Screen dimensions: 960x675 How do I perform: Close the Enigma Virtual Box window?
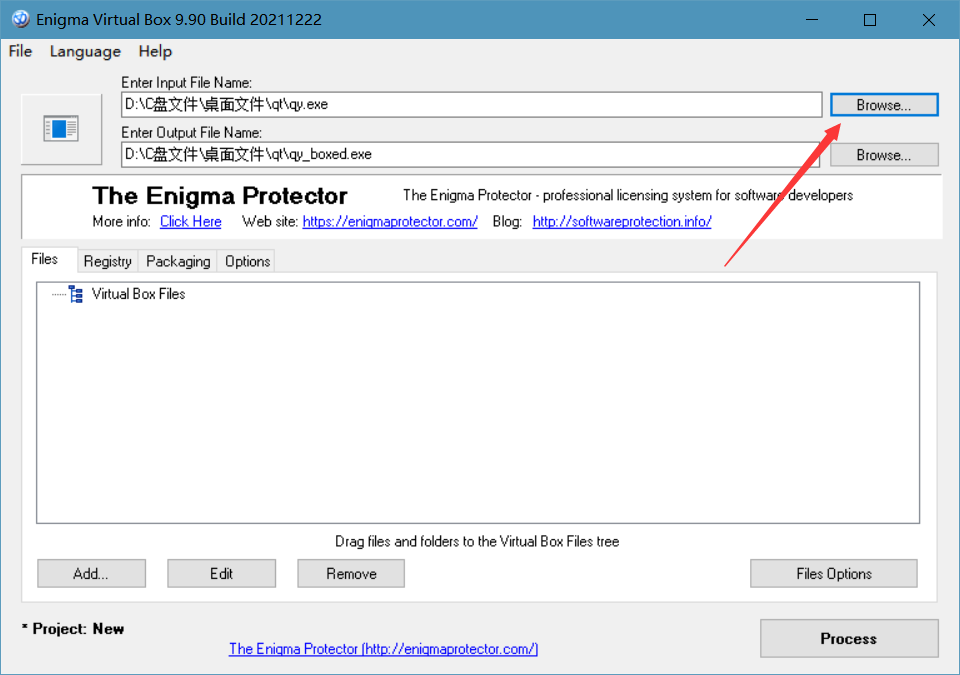tap(928, 20)
